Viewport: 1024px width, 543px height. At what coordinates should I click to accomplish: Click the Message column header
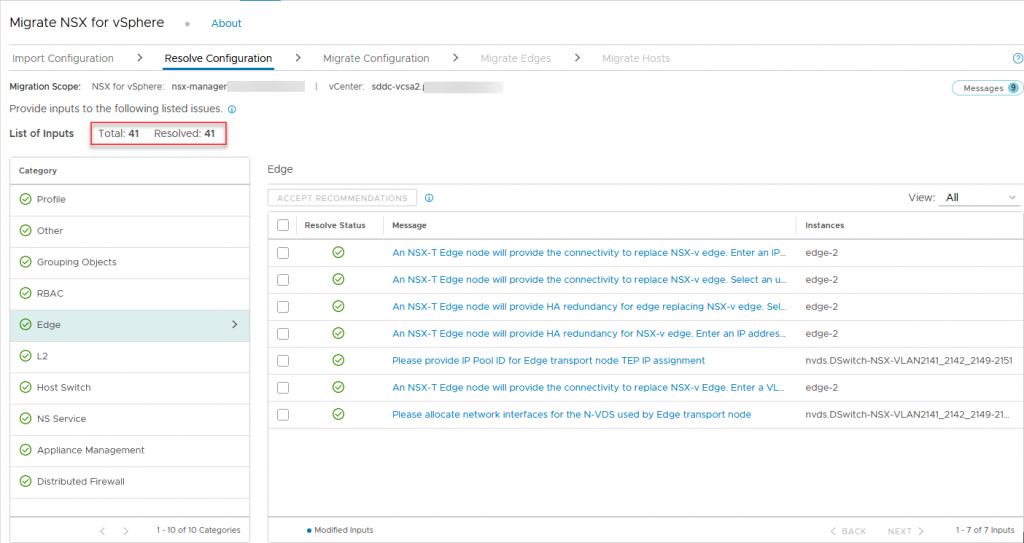[x=409, y=225]
